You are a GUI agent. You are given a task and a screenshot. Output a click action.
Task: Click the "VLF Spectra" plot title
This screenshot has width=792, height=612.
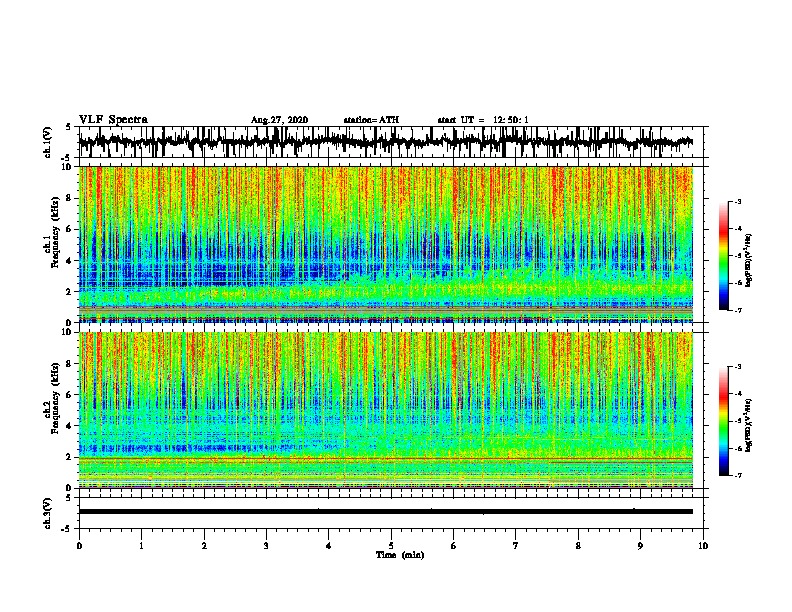(x=113, y=120)
